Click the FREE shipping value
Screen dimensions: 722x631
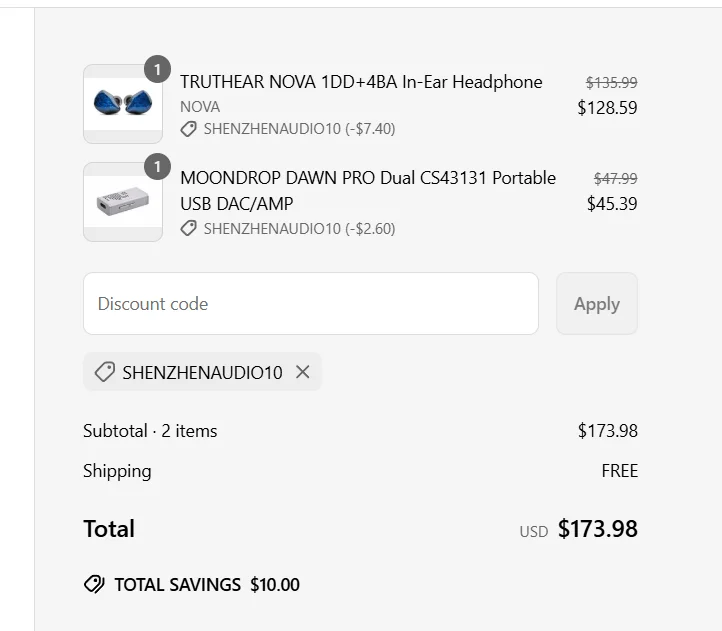(x=619, y=471)
